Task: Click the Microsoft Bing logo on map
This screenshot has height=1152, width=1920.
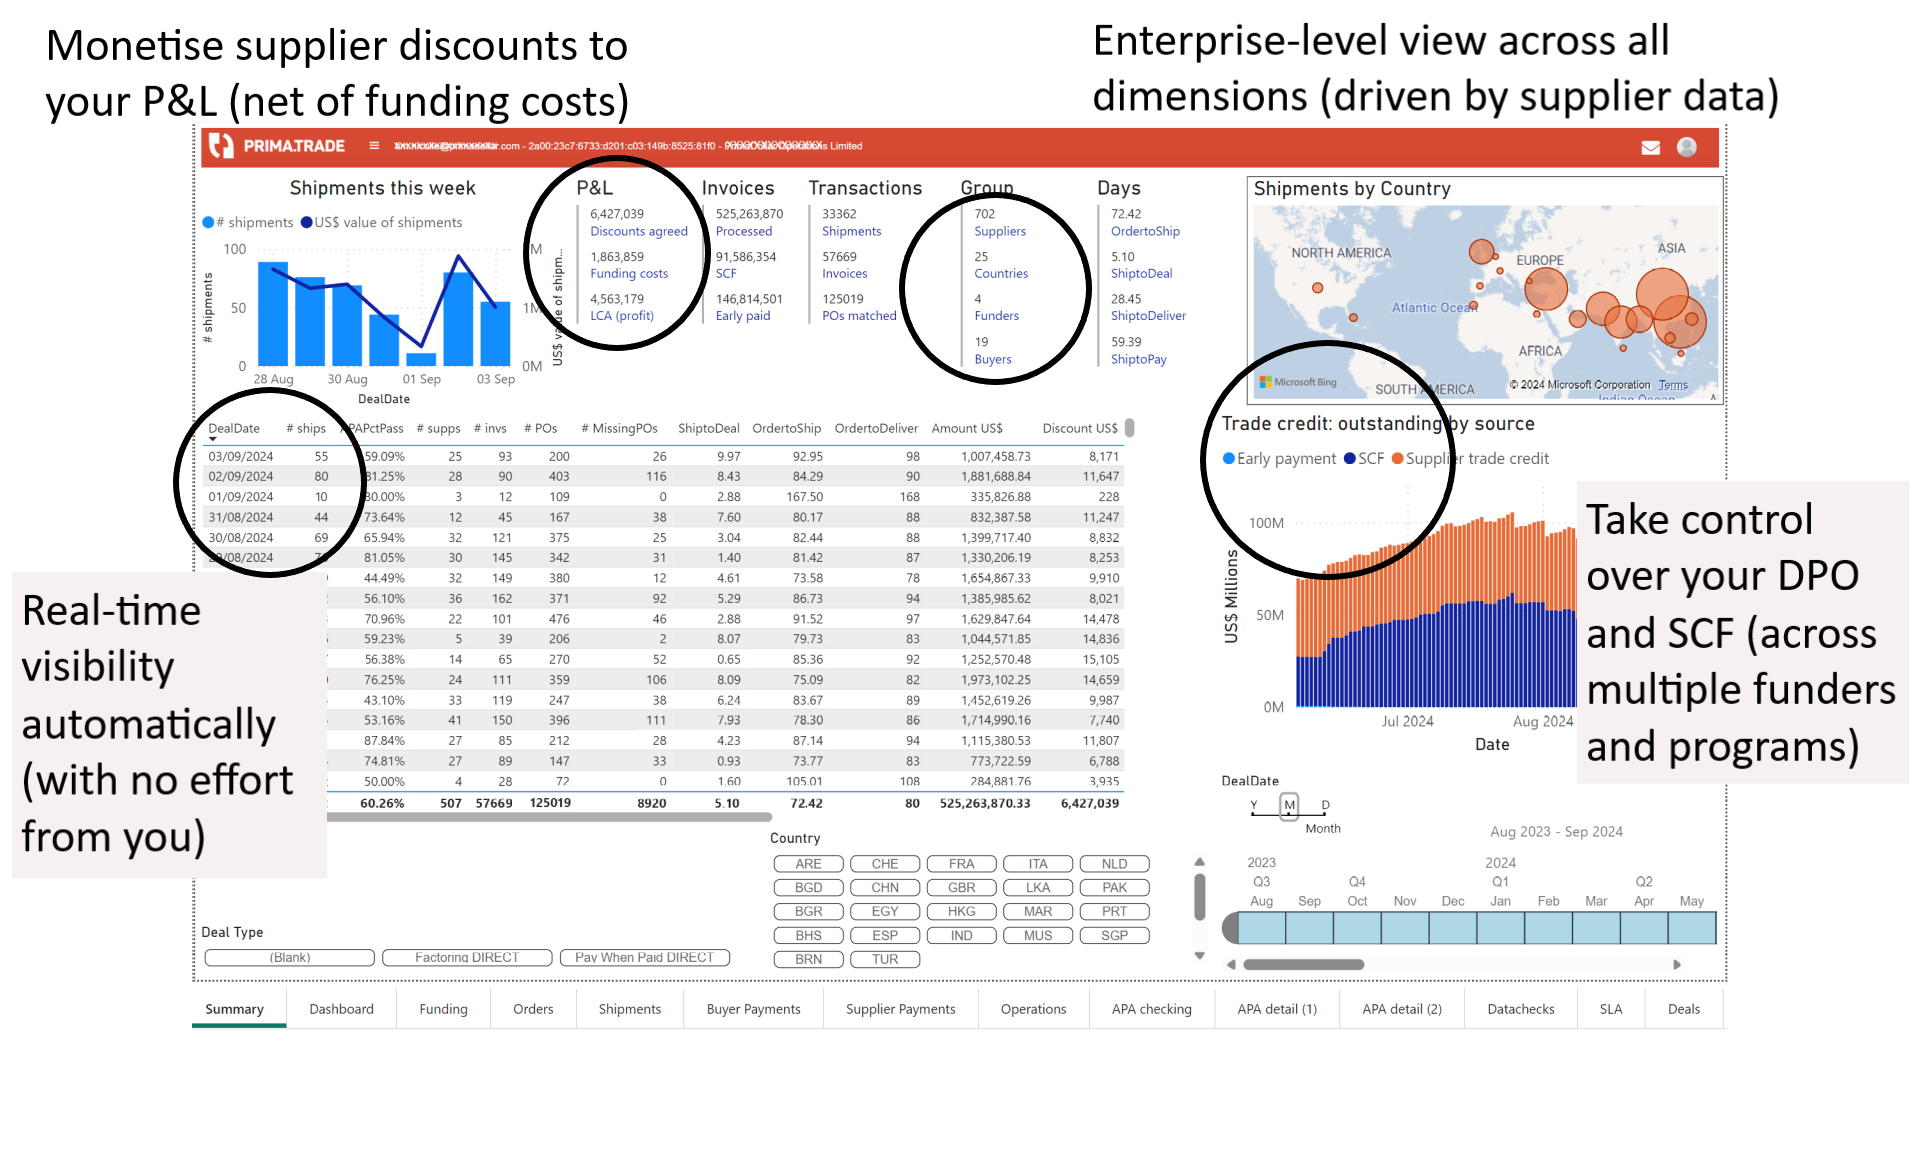Action: [x=1298, y=382]
